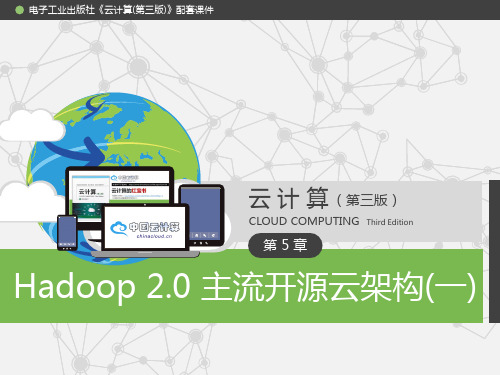Click the laptop showing chinacloud.cn logo
This screenshot has width=500, height=375.
click(145, 230)
